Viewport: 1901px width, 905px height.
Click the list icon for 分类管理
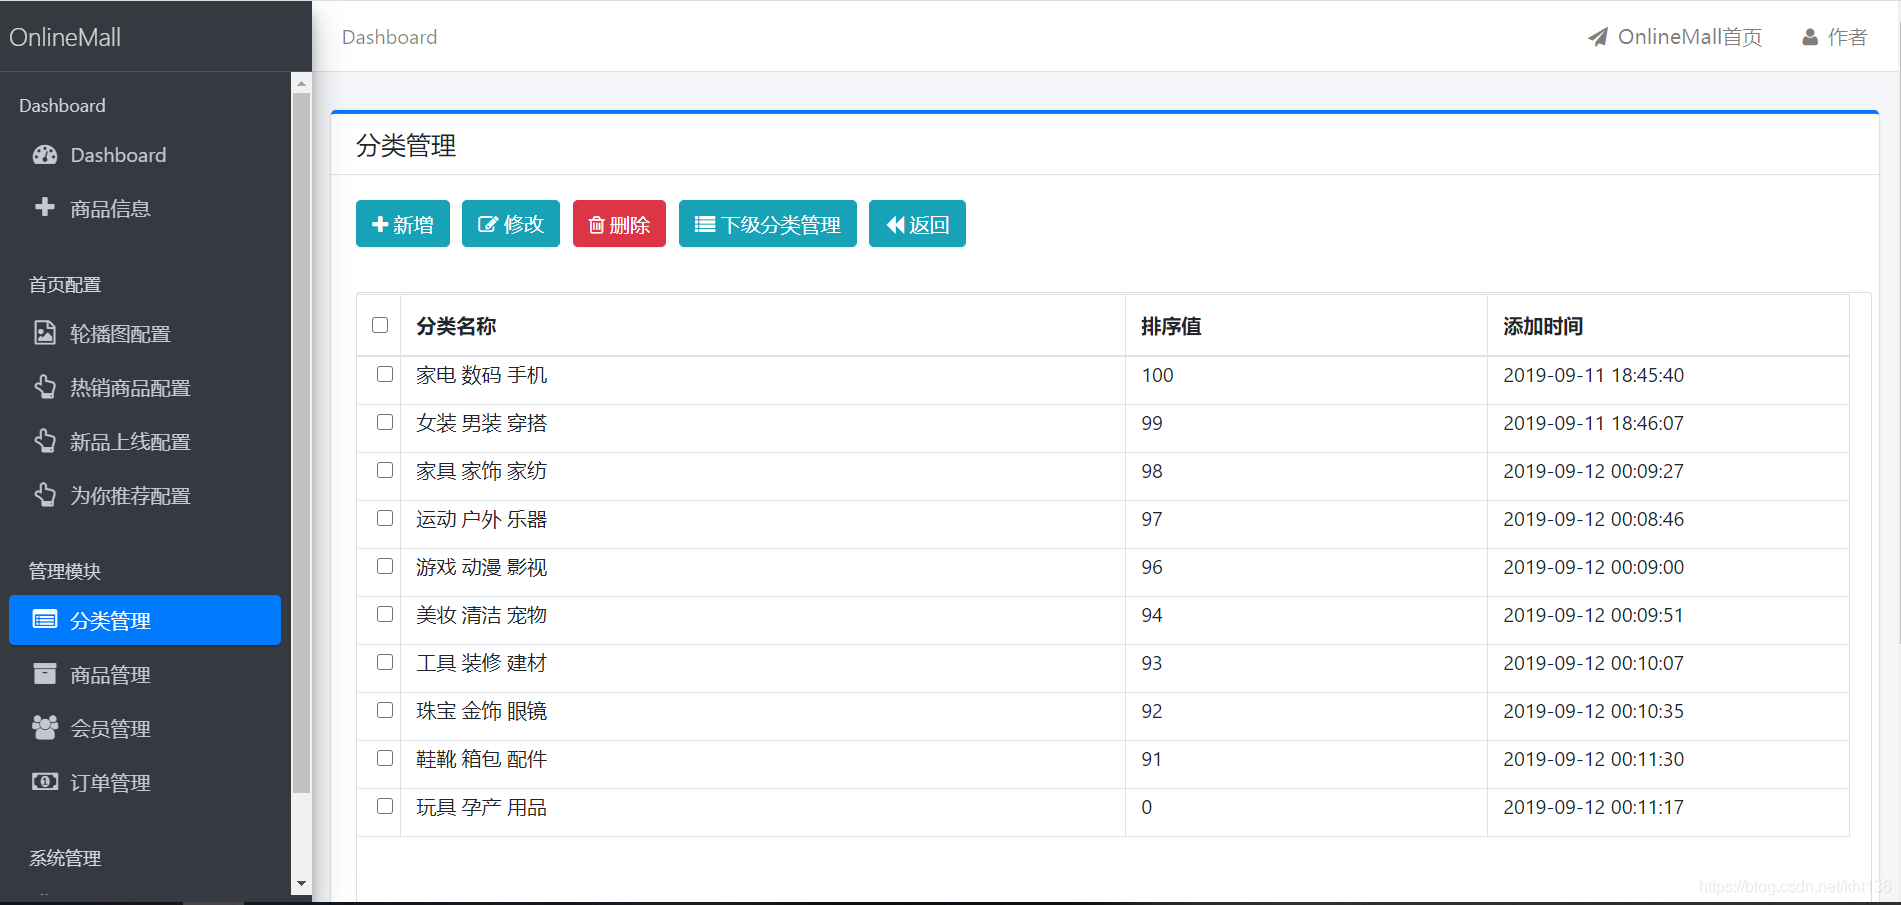click(45, 620)
